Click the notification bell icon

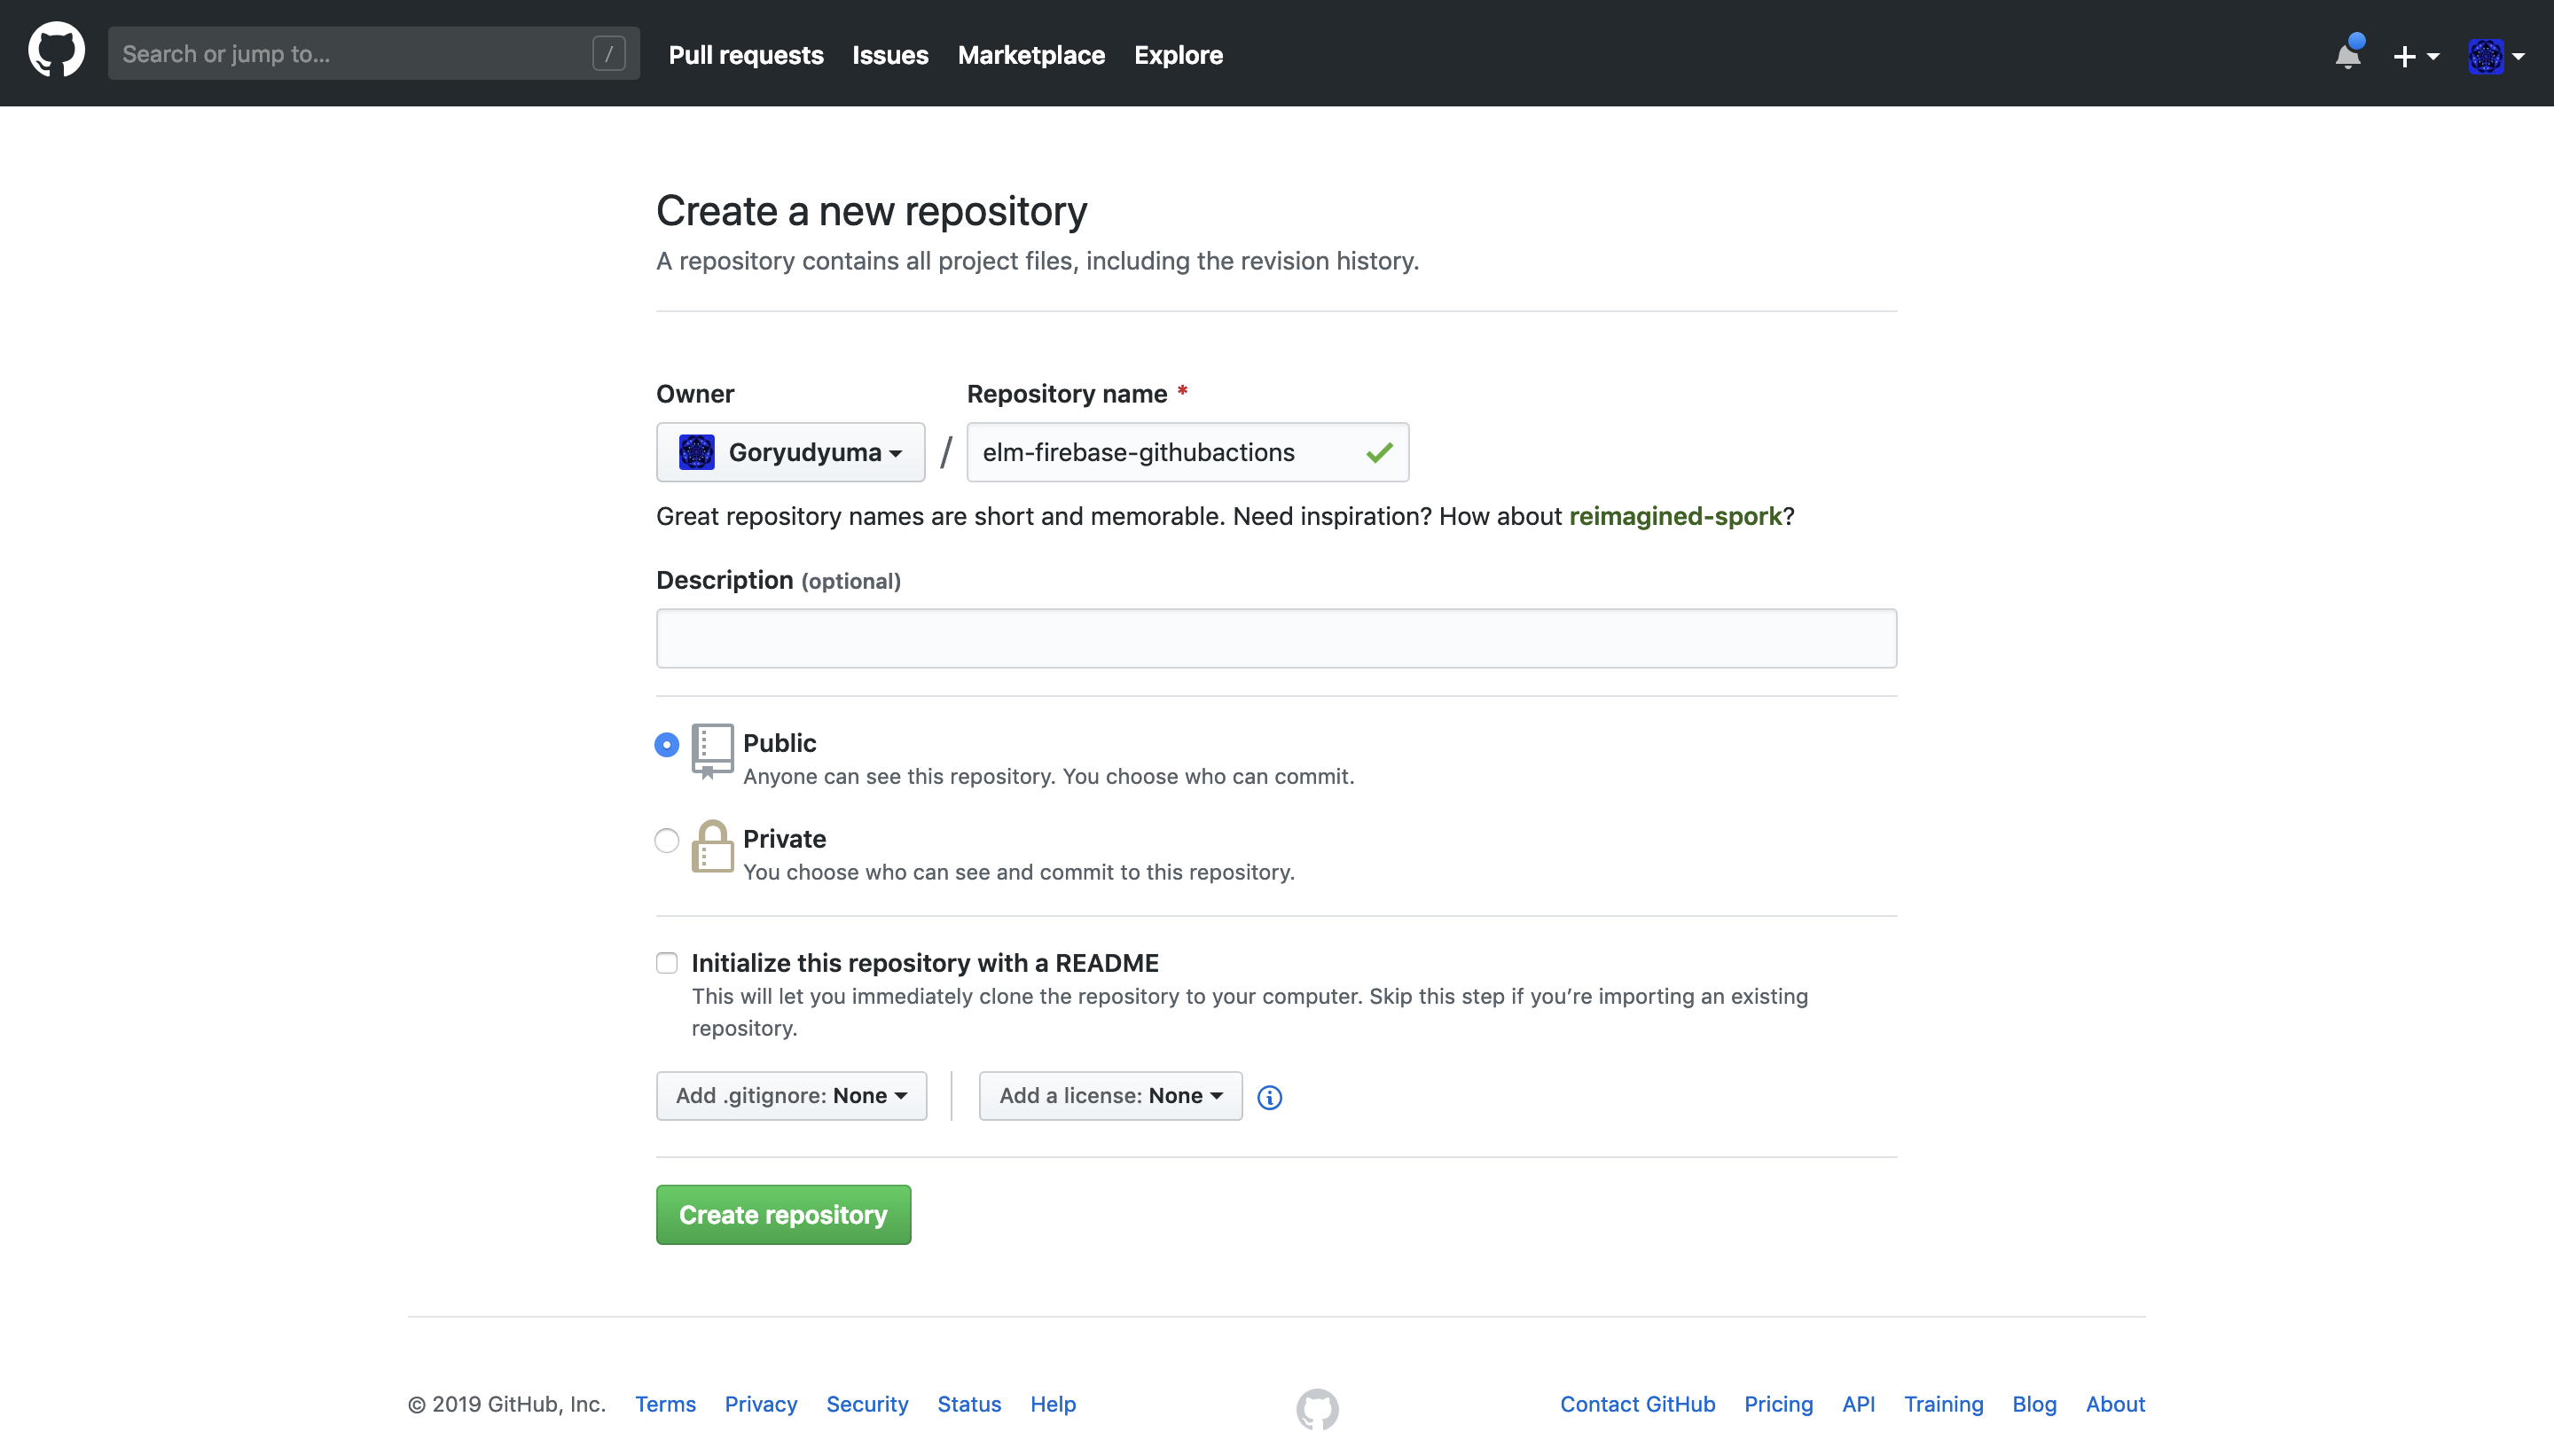2347,52
